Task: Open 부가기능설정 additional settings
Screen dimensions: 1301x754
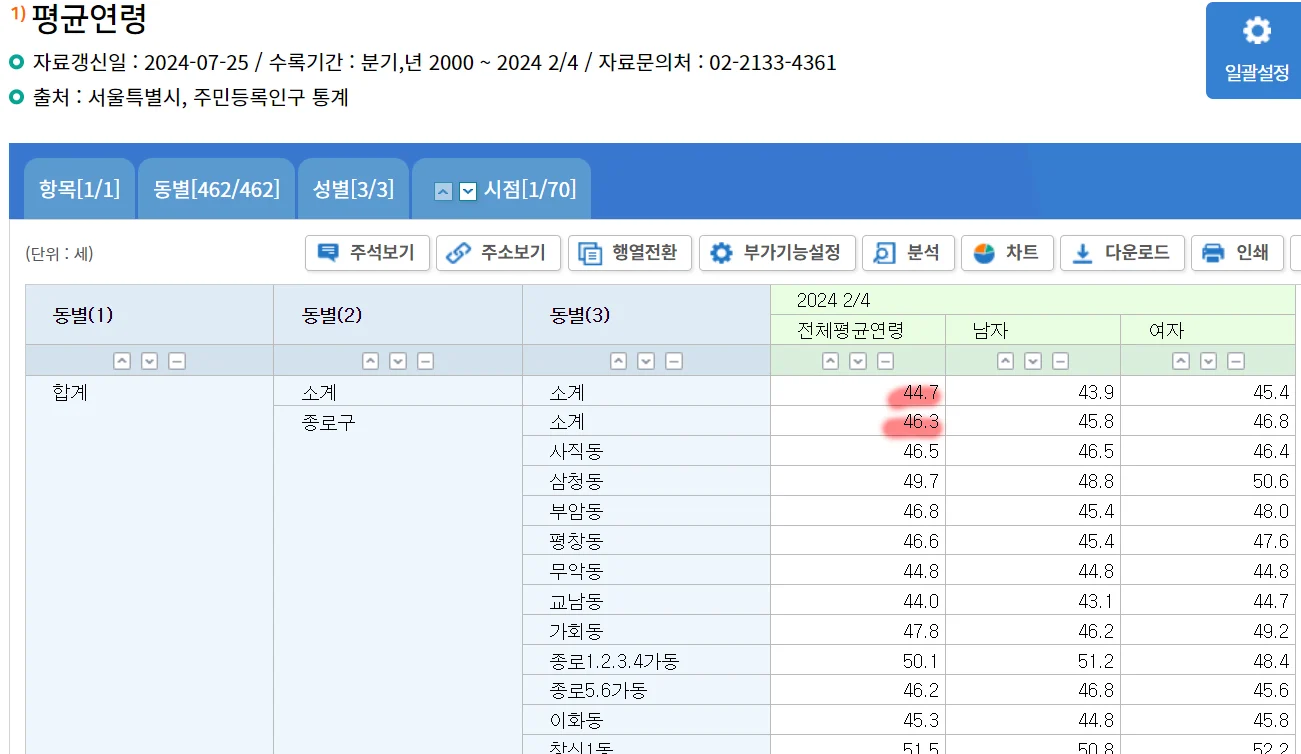Action: click(x=777, y=253)
